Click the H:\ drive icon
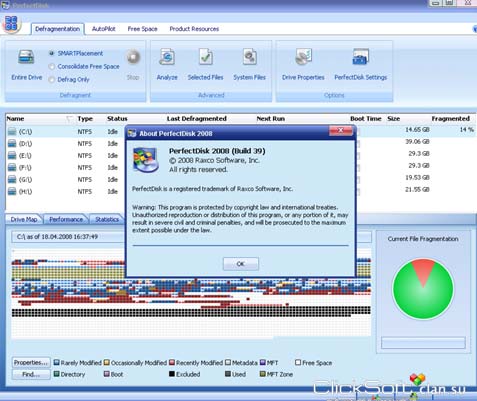 pyautogui.click(x=12, y=191)
